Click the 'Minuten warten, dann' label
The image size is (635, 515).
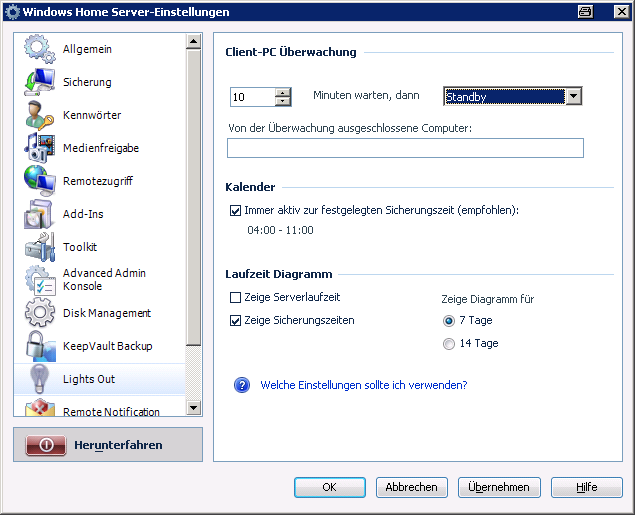(366, 96)
